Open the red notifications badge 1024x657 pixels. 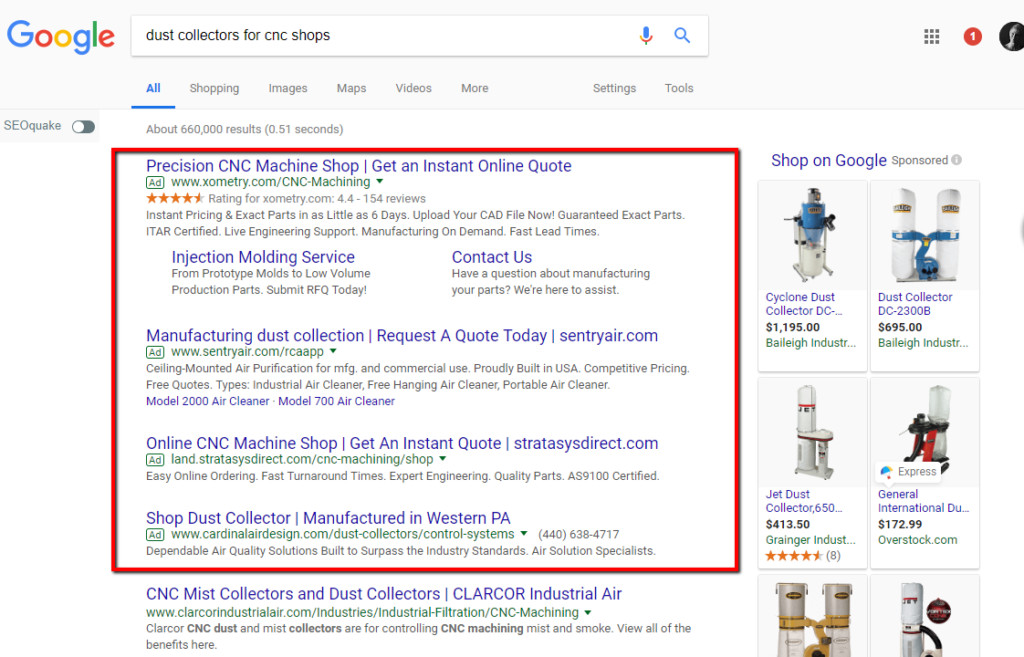(x=972, y=37)
